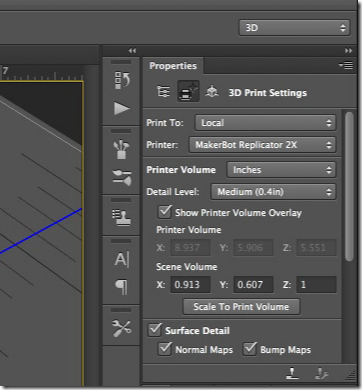Image resolution: width=362 pixels, height=390 pixels.
Task: Open the Character panel icon
Action: 122,259
